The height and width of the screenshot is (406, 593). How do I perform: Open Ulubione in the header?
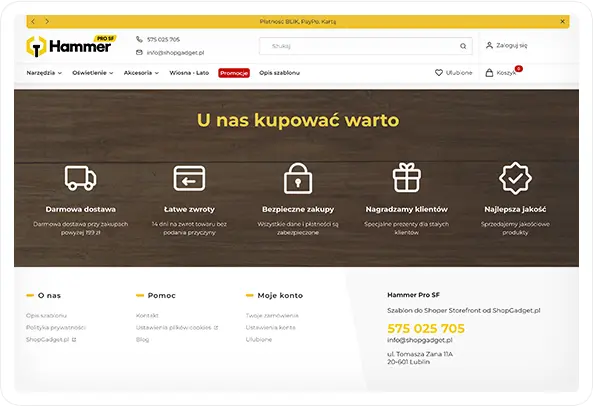459,73
